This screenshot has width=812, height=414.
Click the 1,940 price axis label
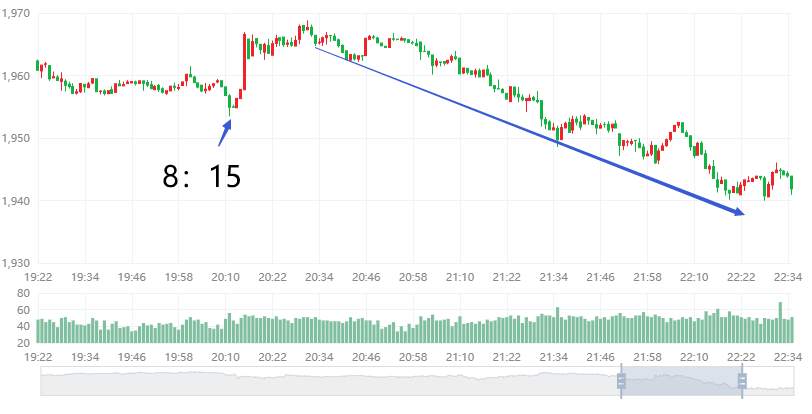tap(16, 201)
